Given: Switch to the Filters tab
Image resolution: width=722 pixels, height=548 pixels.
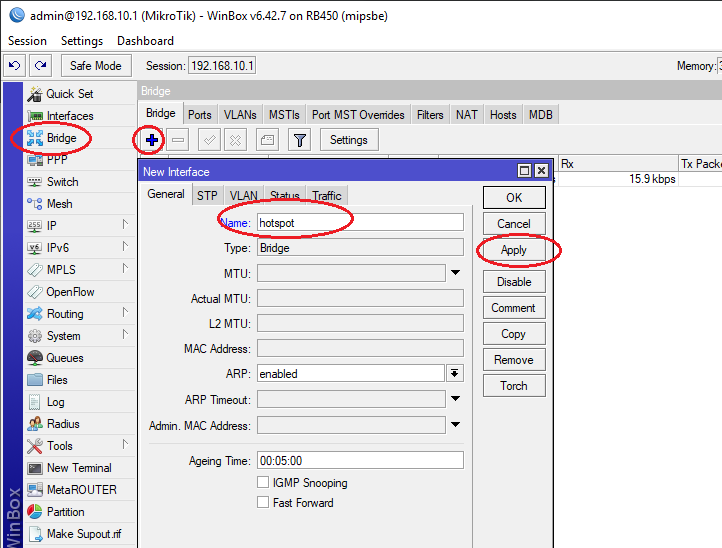Looking at the screenshot, I should [x=430, y=115].
